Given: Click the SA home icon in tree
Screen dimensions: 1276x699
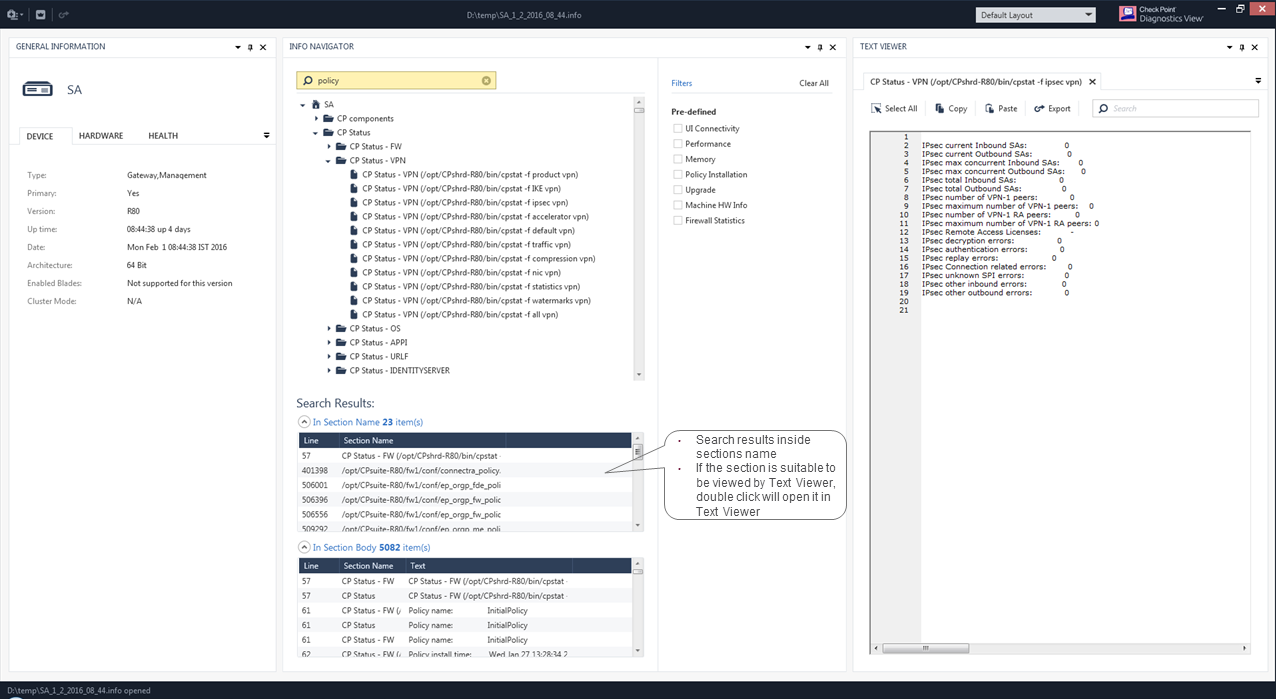Looking at the screenshot, I should coord(316,104).
